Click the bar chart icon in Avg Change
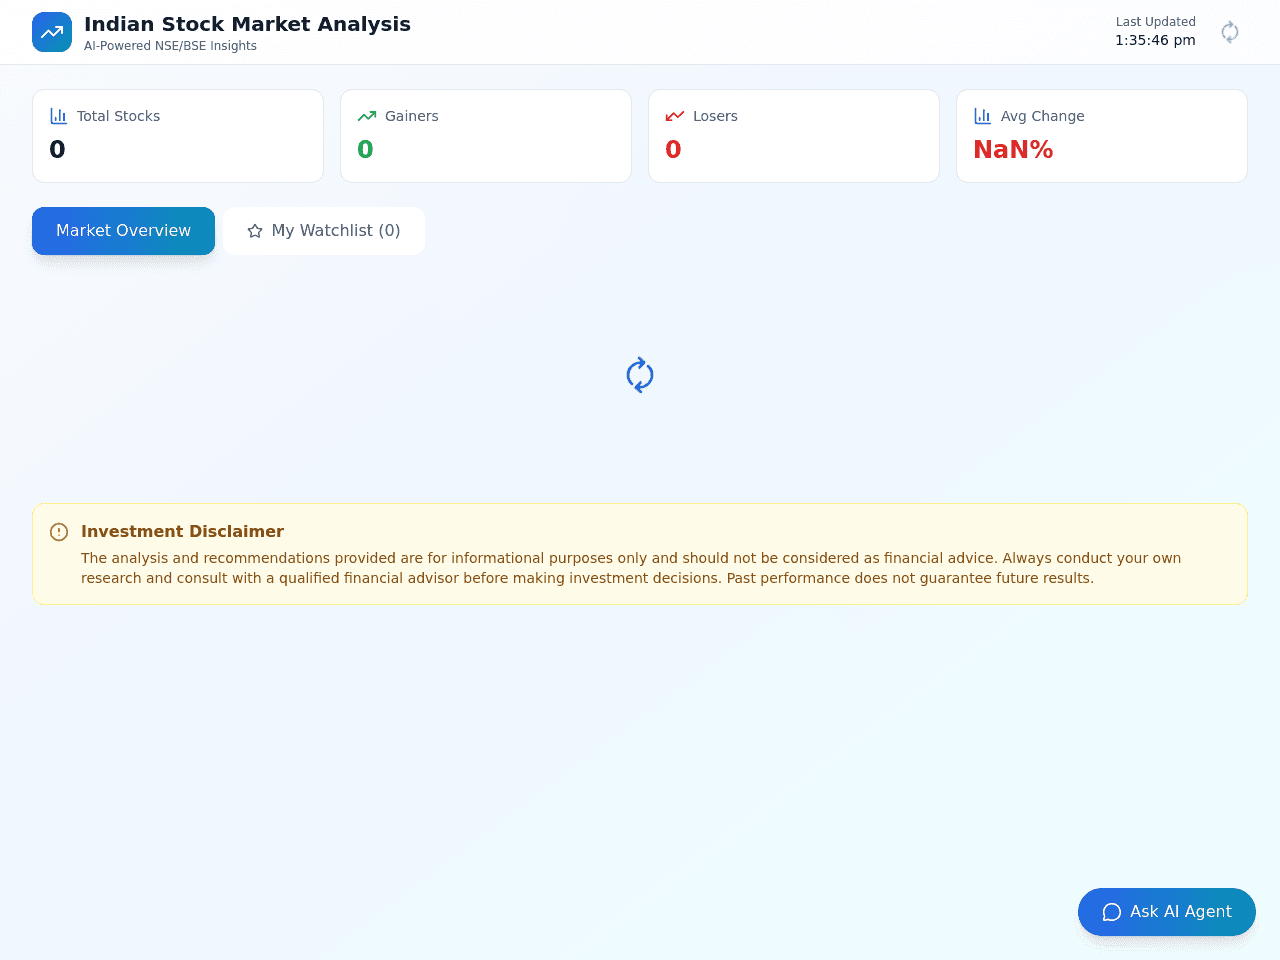The width and height of the screenshot is (1280, 960). pos(983,116)
